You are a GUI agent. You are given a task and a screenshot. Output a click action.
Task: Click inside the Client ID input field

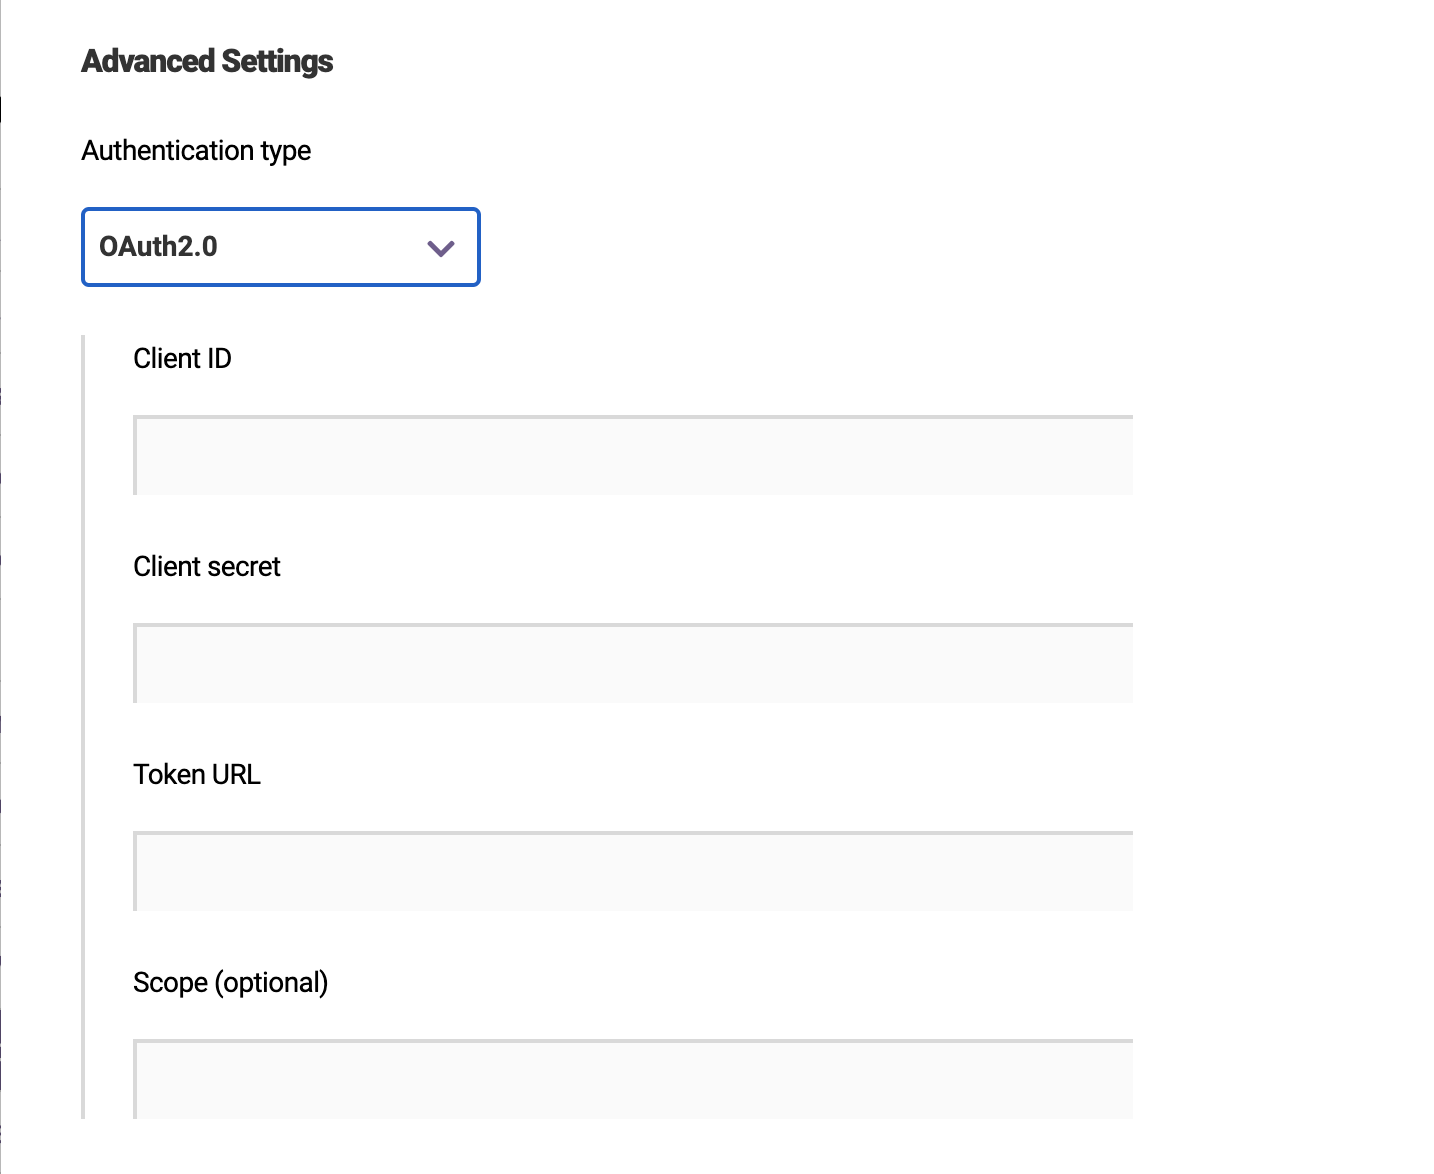(630, 455)
